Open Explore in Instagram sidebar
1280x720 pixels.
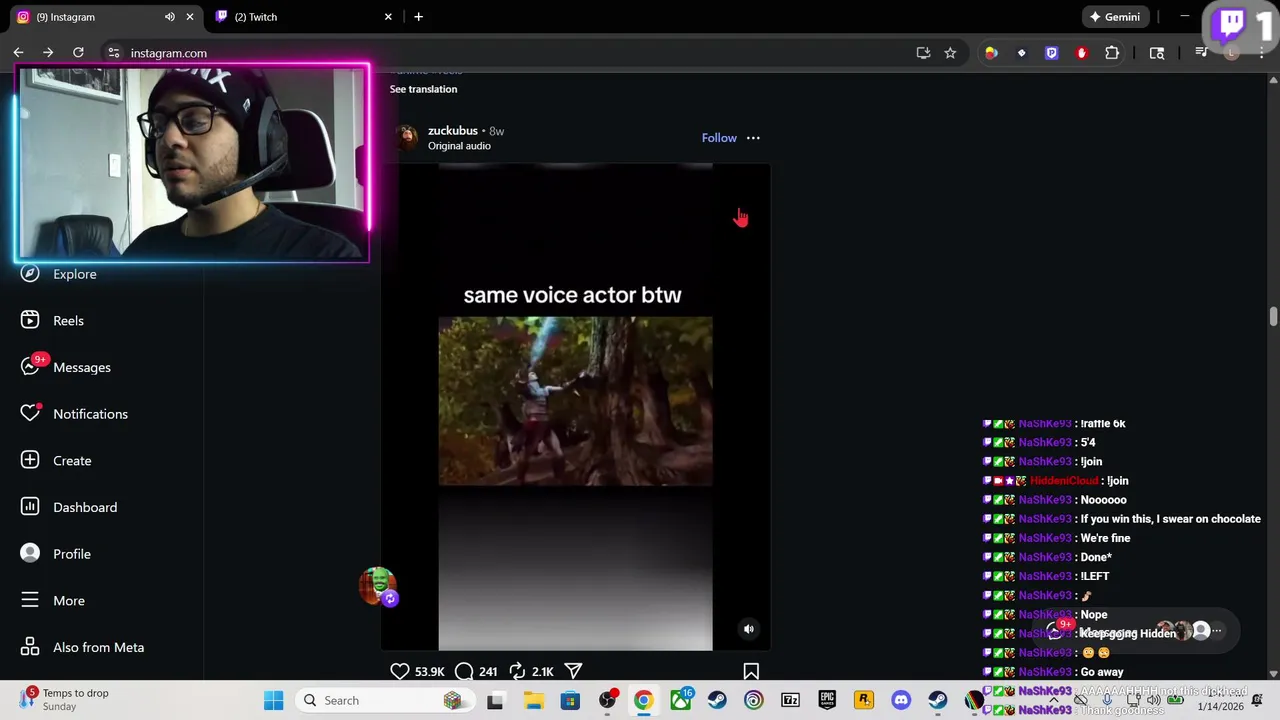(60, 274)
